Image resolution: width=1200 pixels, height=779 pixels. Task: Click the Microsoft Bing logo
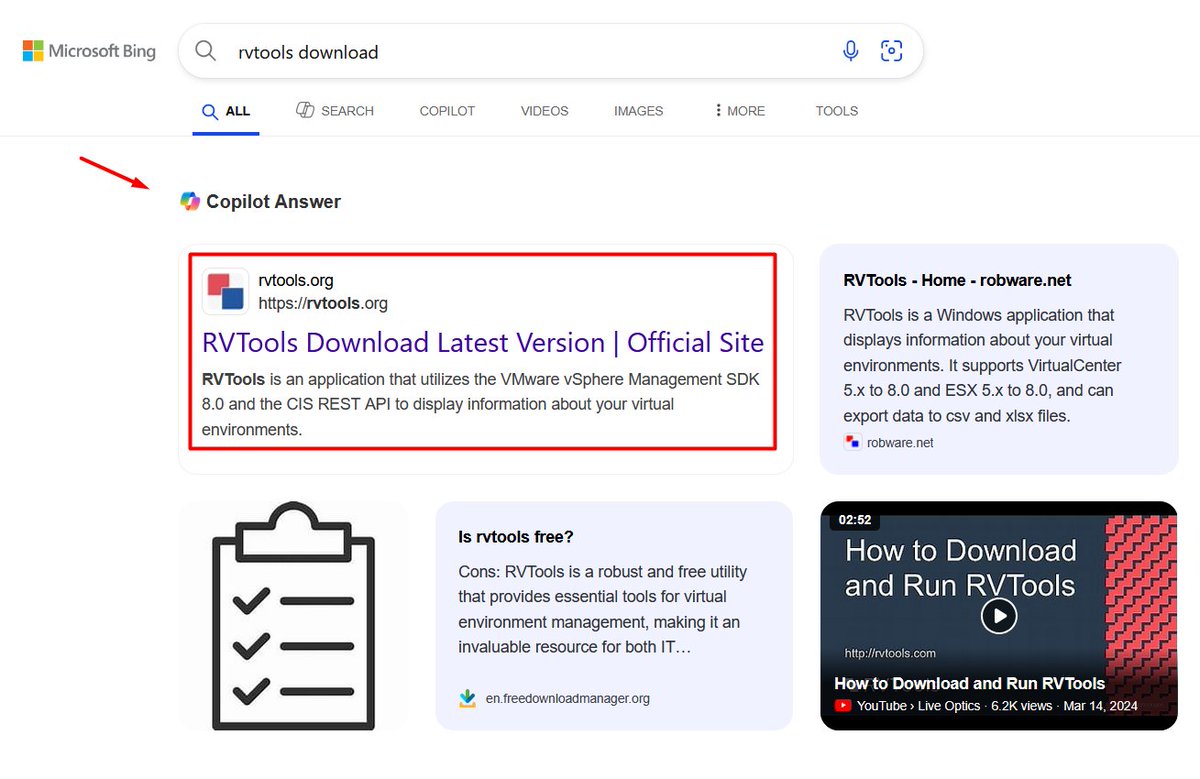[x=88, y=50]
